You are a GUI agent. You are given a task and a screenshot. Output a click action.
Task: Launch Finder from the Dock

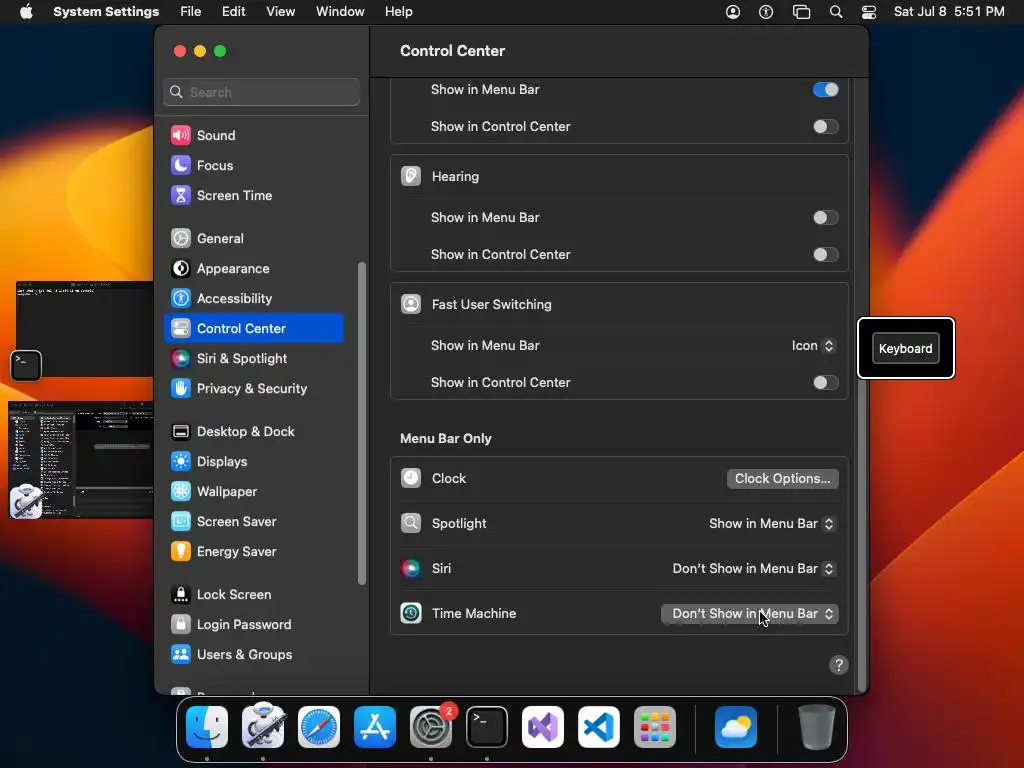tap(207, 727)
